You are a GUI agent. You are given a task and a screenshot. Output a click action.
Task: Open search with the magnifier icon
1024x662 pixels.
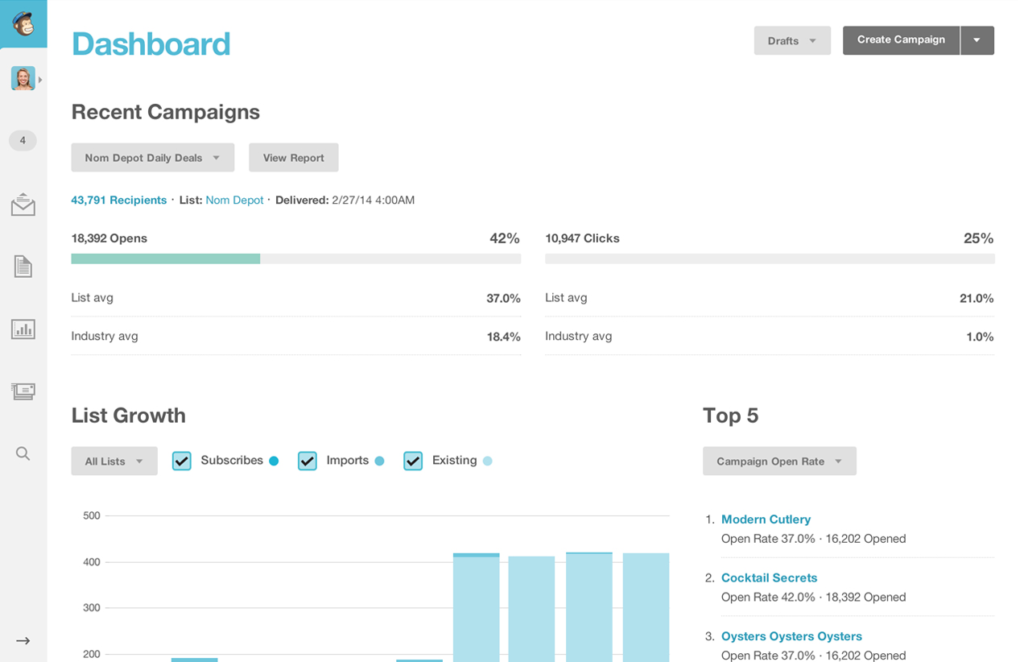coord(22,453)
